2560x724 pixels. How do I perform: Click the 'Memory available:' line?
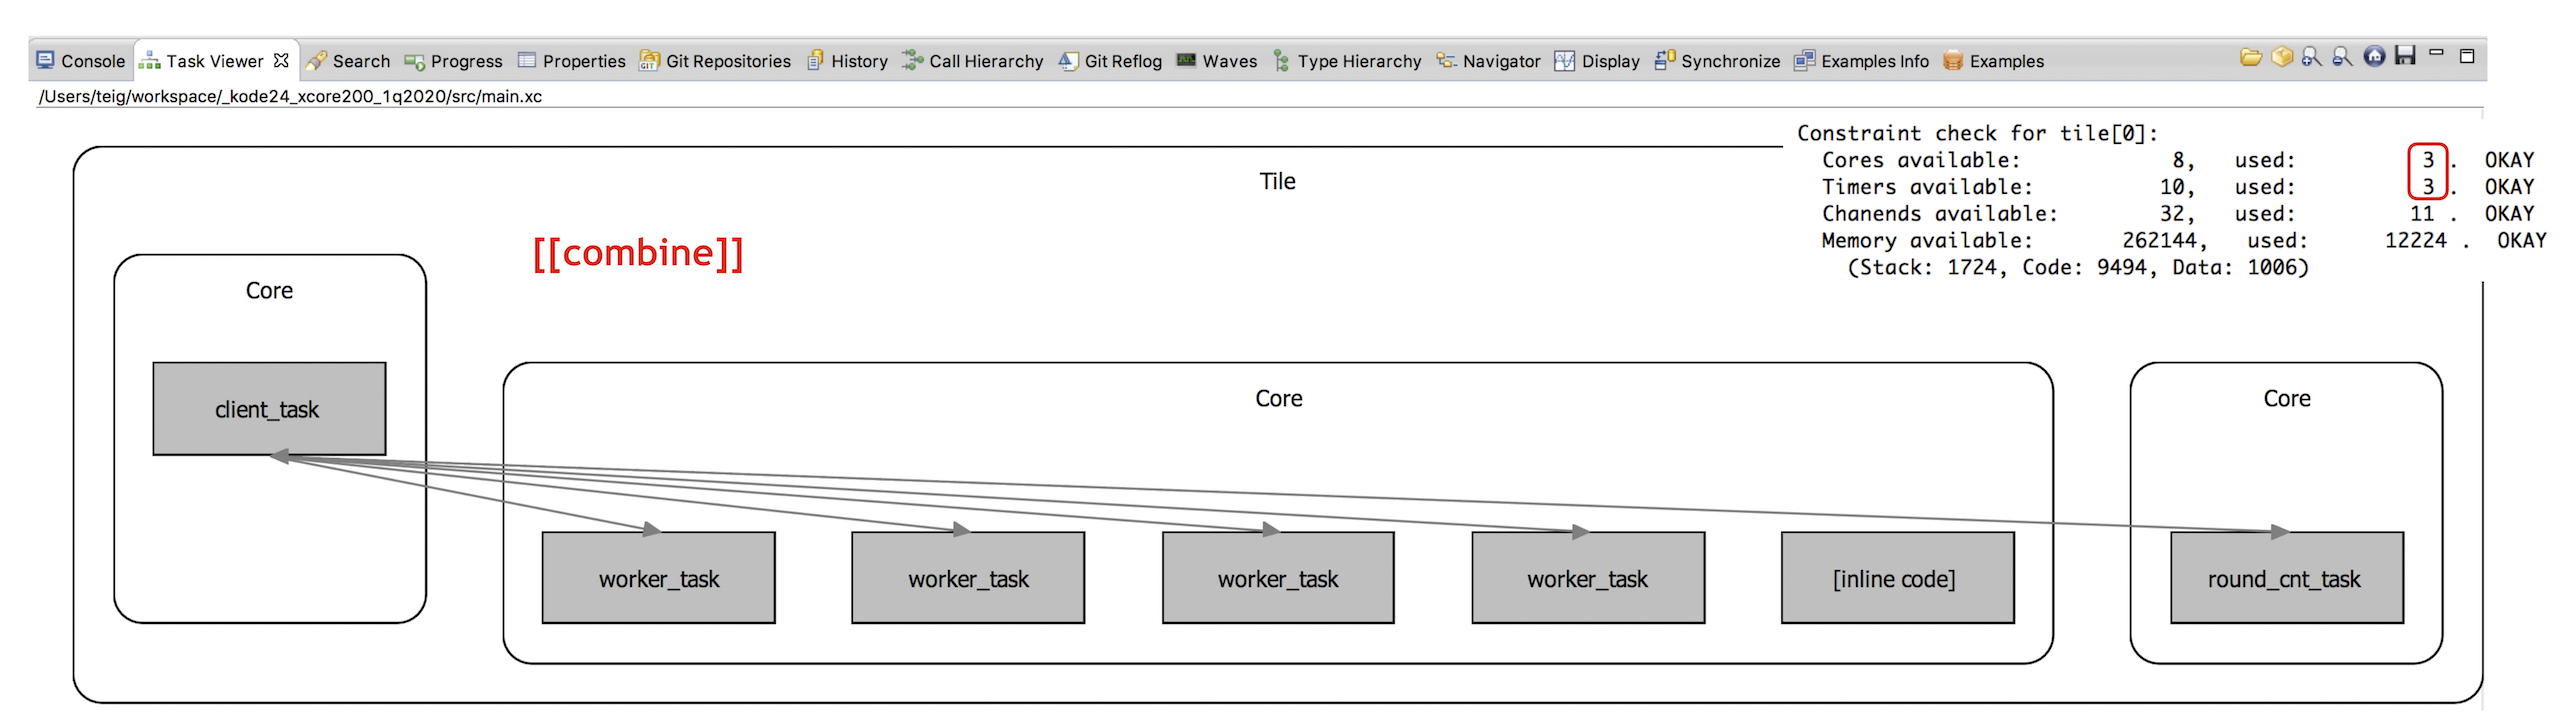pyautogui.click(x=2183, y=240)
